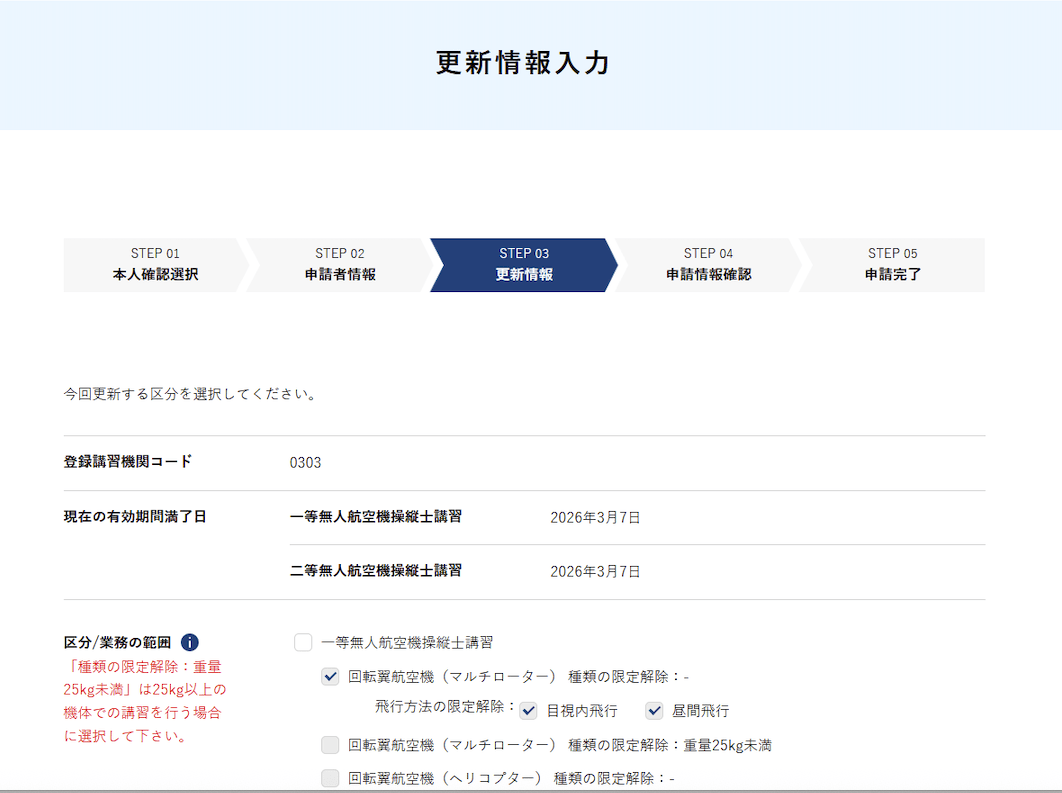Click the 二等無人航空機操縦士講習 expiry date
The image size is (1062, 793).
595,572
